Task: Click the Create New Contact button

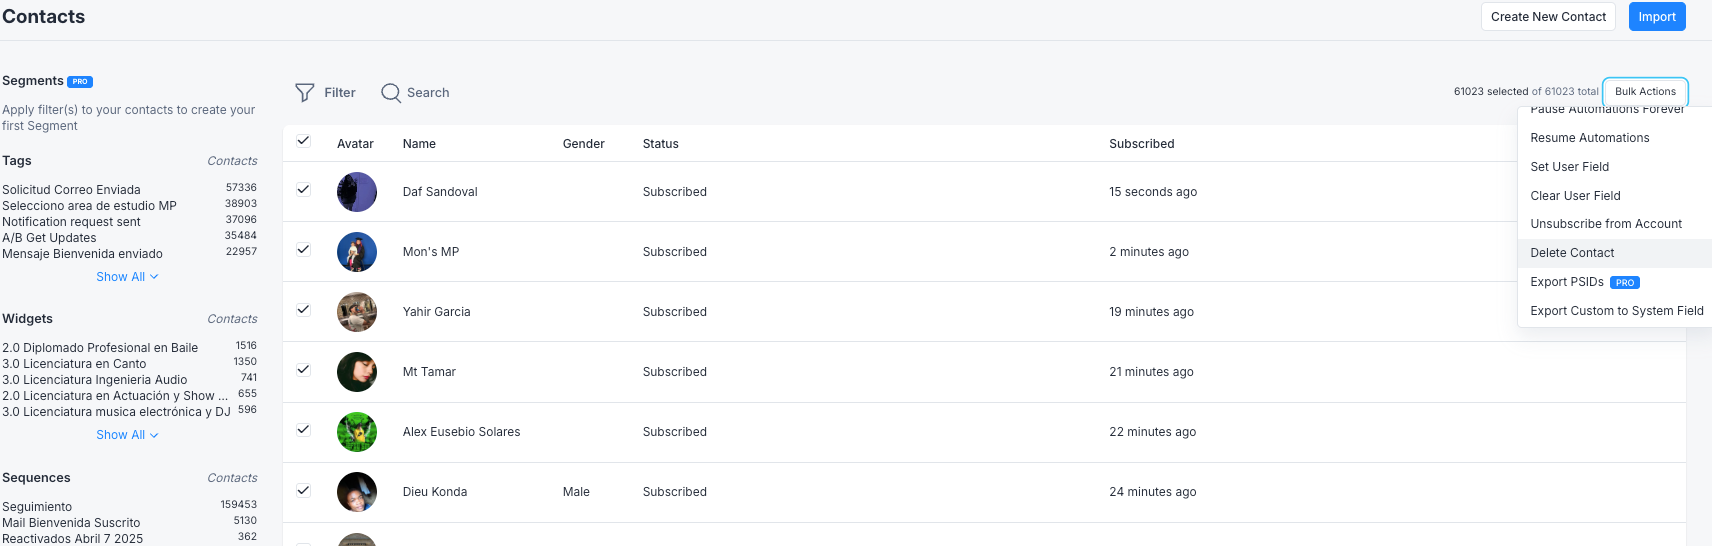Action: point(1548,17)
